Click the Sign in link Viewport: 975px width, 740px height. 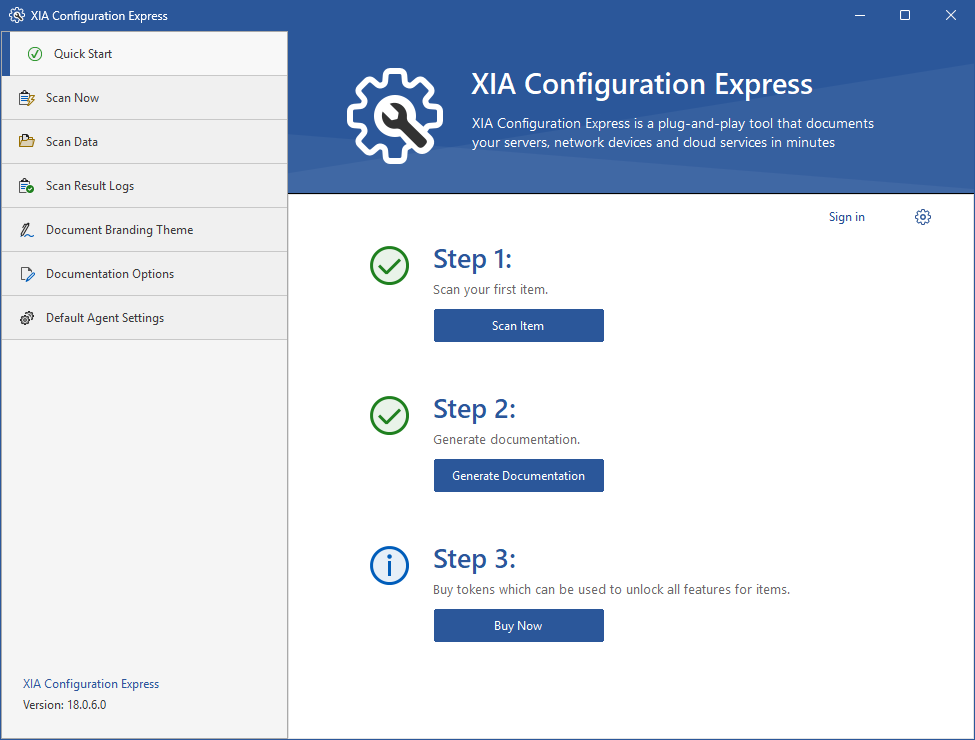click(x=846, y=217)
